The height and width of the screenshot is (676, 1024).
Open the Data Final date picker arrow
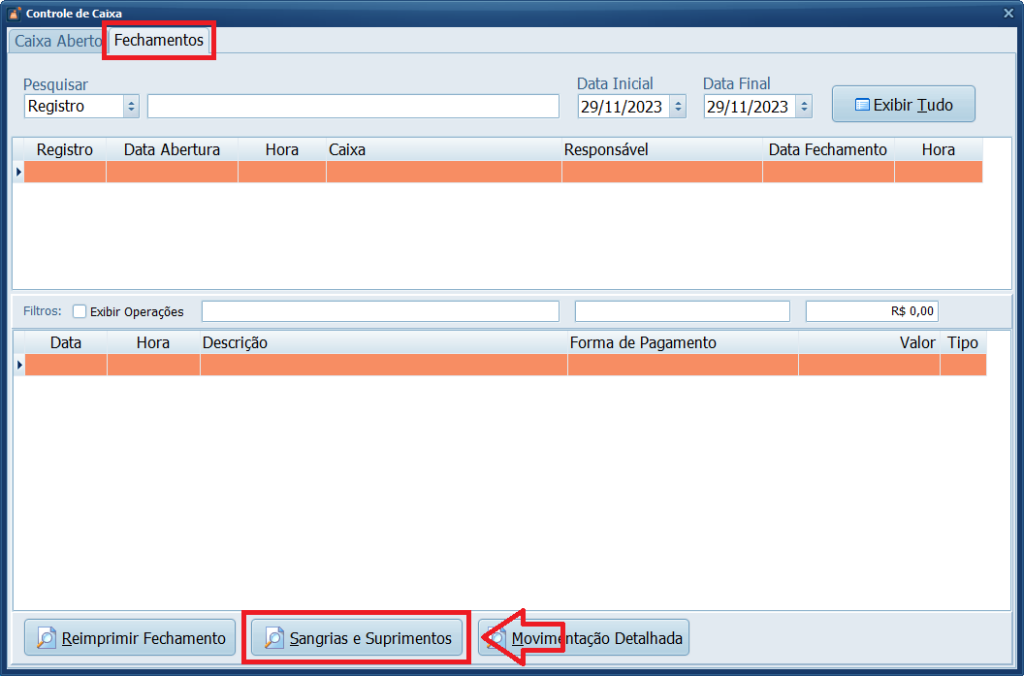pyautogui.click(x=805, y=106)
